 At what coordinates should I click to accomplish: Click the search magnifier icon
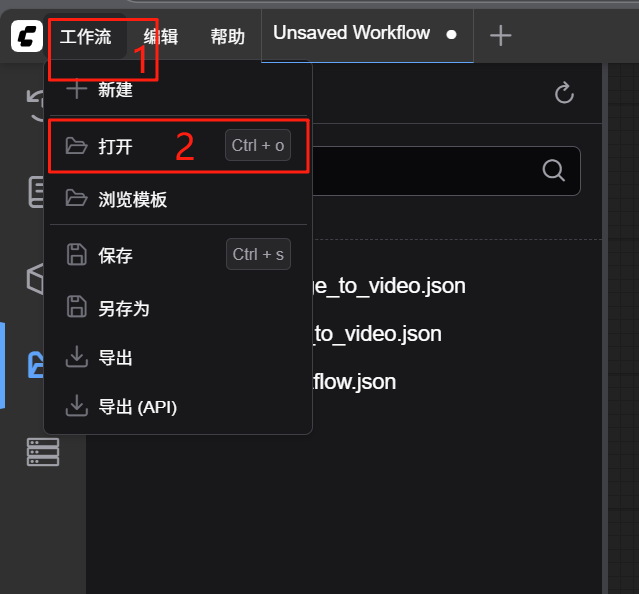click(x=553, y=170)
